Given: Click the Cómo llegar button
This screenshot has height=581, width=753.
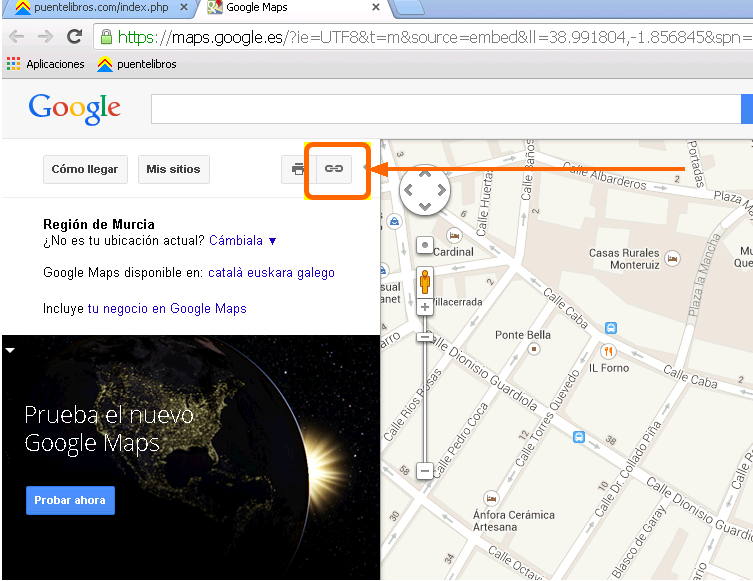Looking at the screenshot, I should (85, 169).
